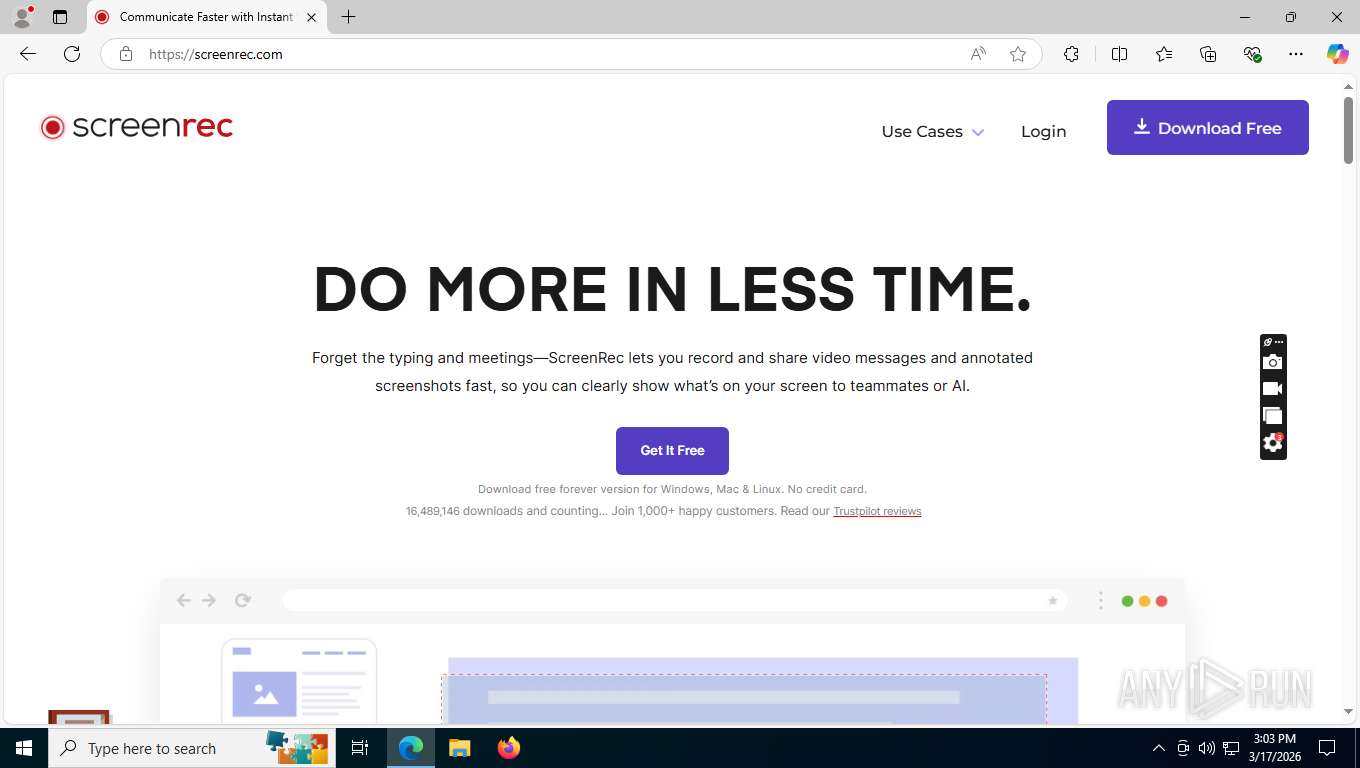Click the puzzle pieces icon in taskbar search
The image size is (1360, 768).
[297, 747]
